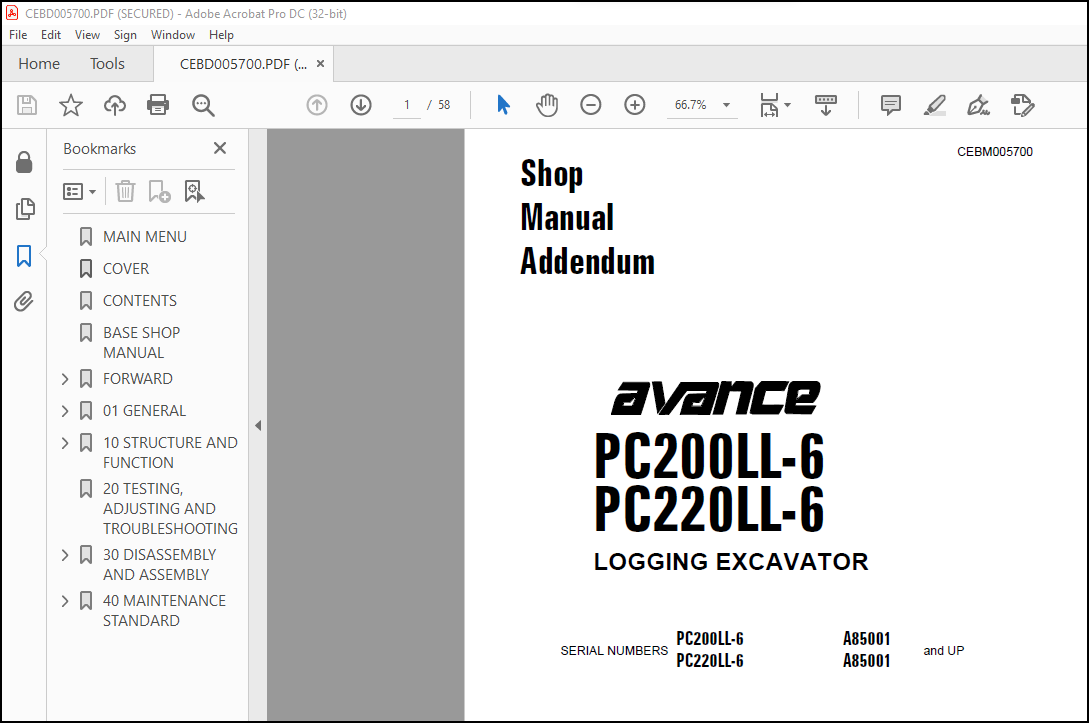This screenshot has height=723, width=1089.
Task: Select the 01 GENERAL bookmark label
Action: pos(144,410)
